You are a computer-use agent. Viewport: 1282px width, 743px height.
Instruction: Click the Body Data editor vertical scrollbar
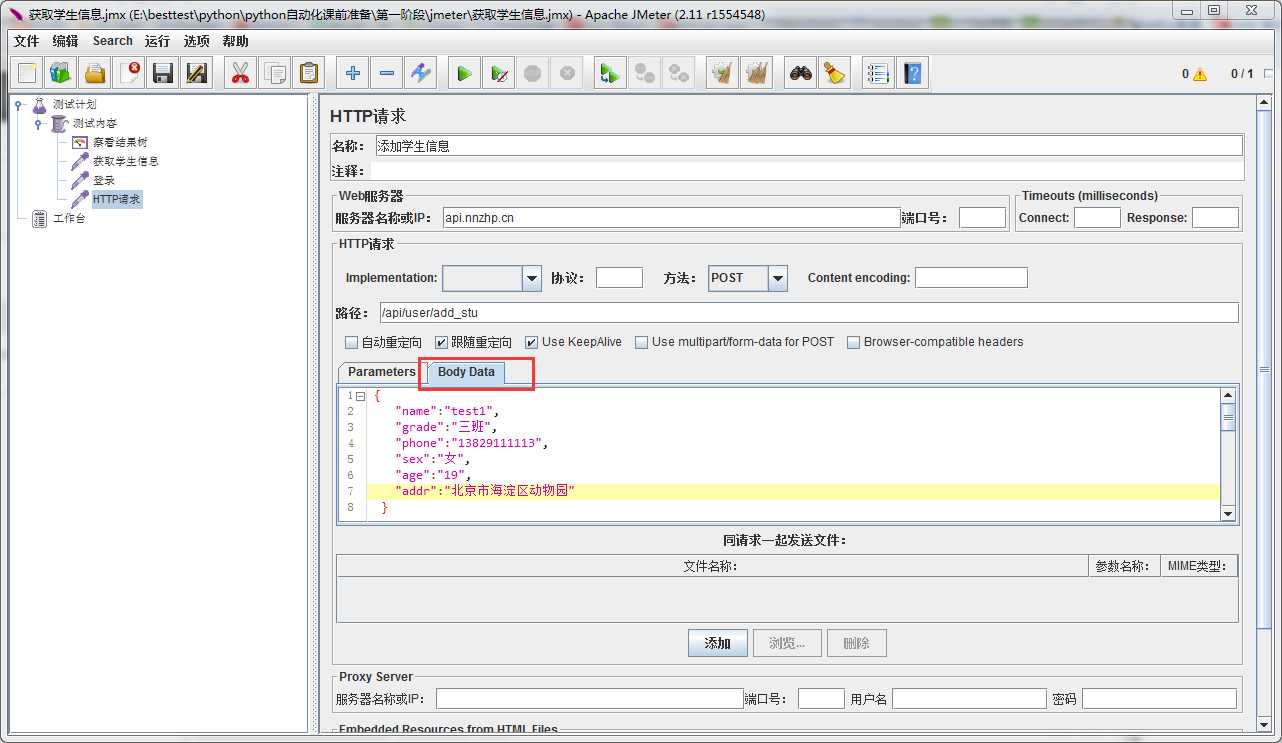click(x=1228, y=455)
